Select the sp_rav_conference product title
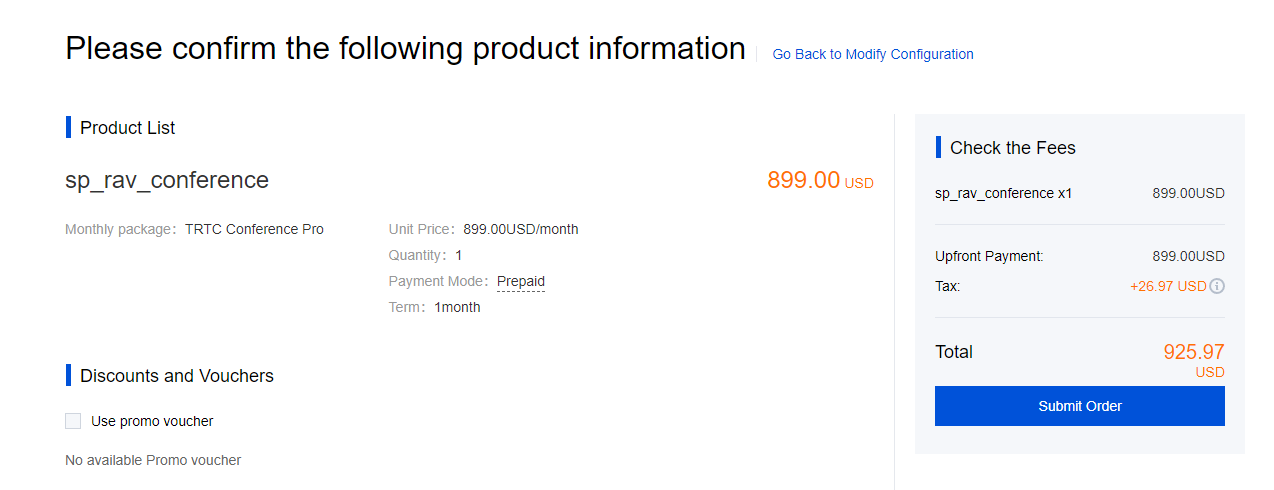1274x490 pixels. pos(167,180)
